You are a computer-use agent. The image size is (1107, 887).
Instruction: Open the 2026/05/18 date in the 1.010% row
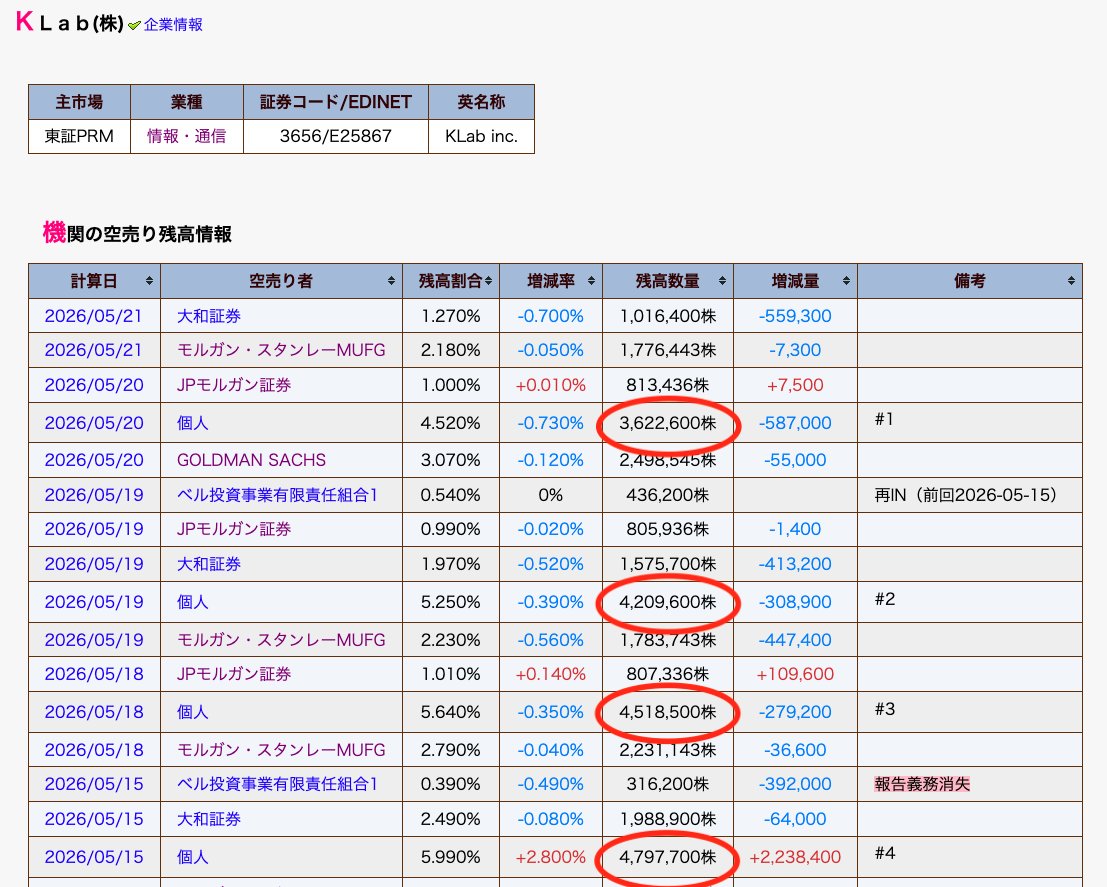pos(94,674)
